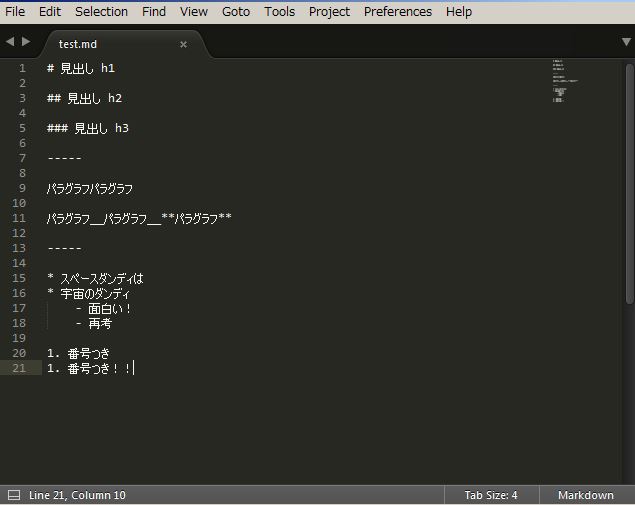Open the Preferences menu
This screenshot has height=505, width=635.
[x=398, y=11]
